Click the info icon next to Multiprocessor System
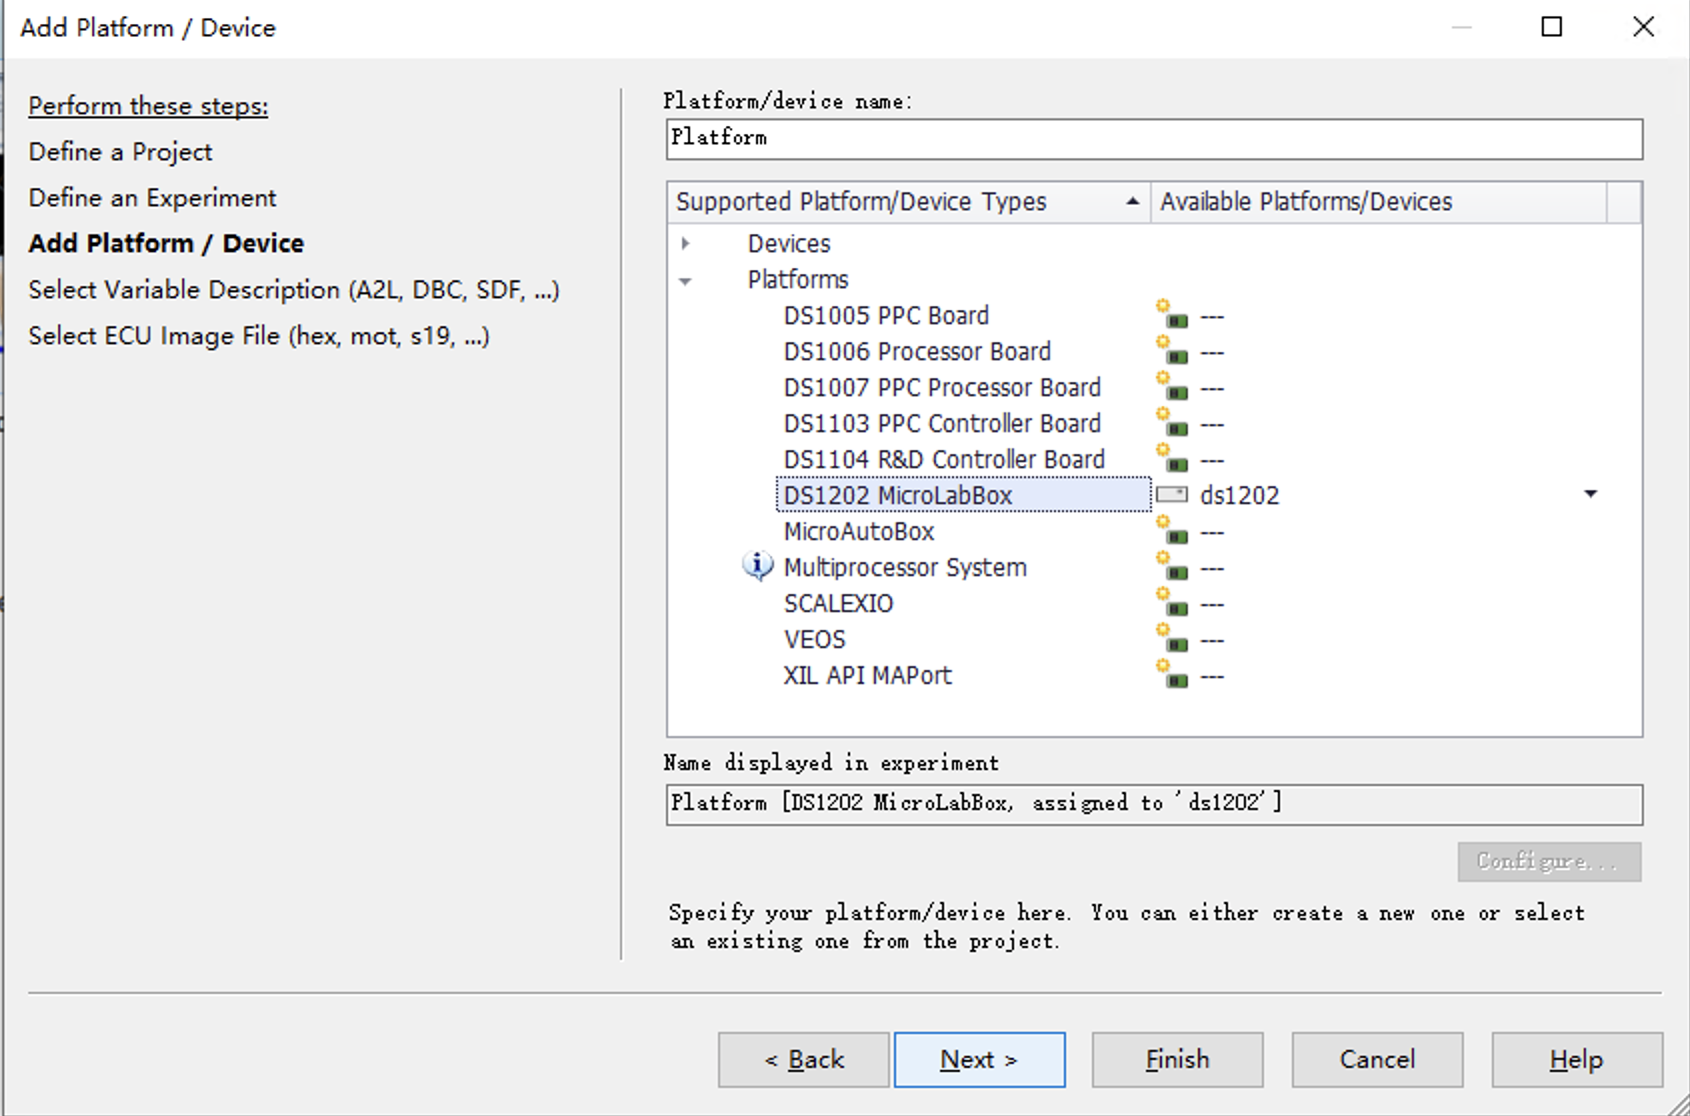Screen dimensions: 1690x1116 pyautogui.click(x=757, y=567)
